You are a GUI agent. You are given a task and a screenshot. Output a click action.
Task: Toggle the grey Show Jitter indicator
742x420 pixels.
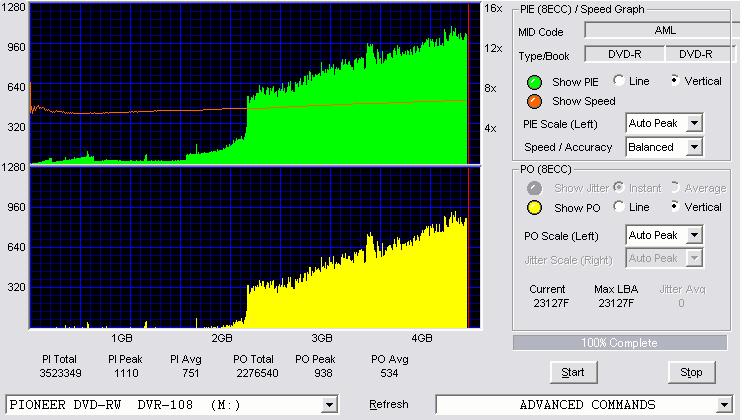click(534, 188)
